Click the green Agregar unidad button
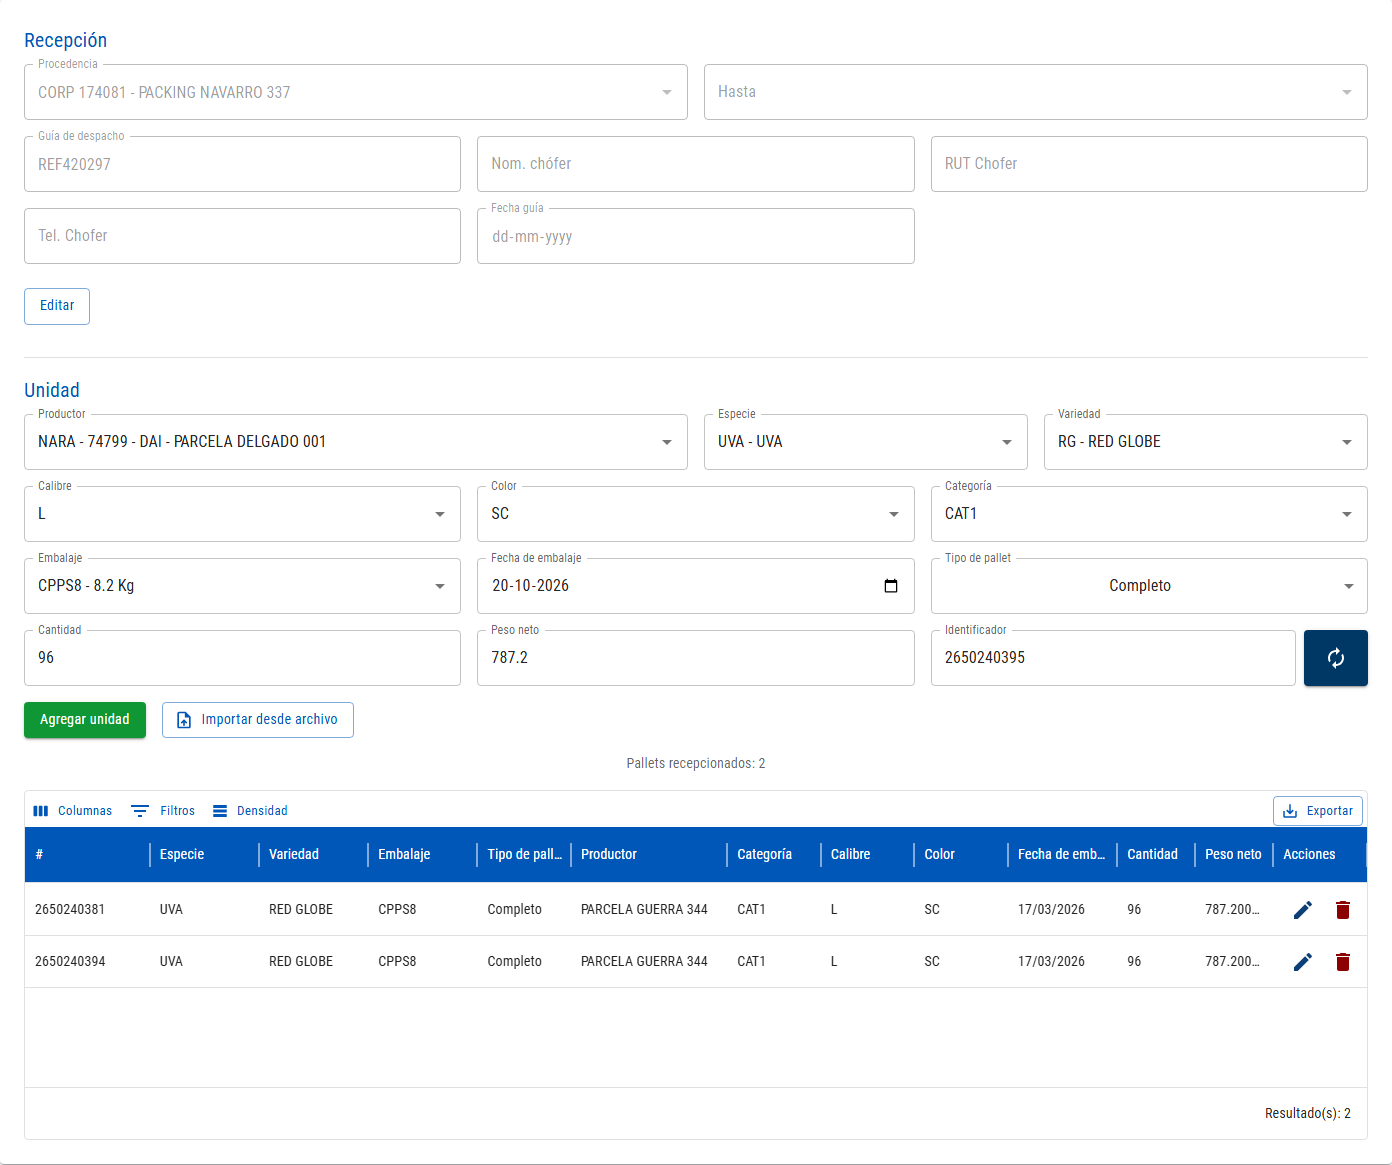The height and width of the screenshot is (1165, 1392). [85, 720]
